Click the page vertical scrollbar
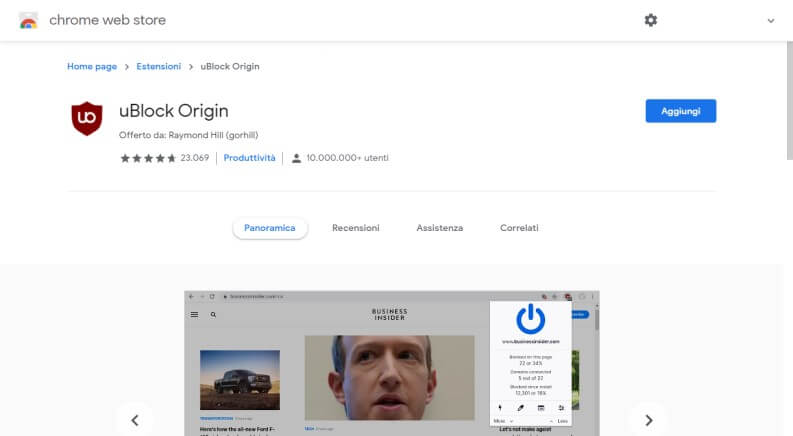This screenshot has width=793, height=436. 789,101
